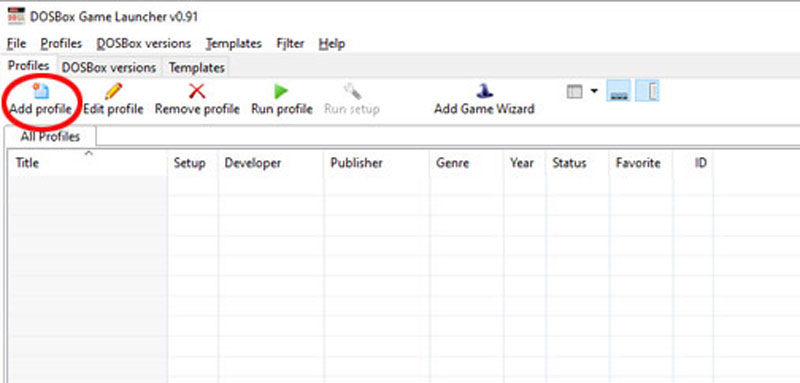Sort by the ID column header
This screenshot has width=800, height=383.
[x=693, y=163]
